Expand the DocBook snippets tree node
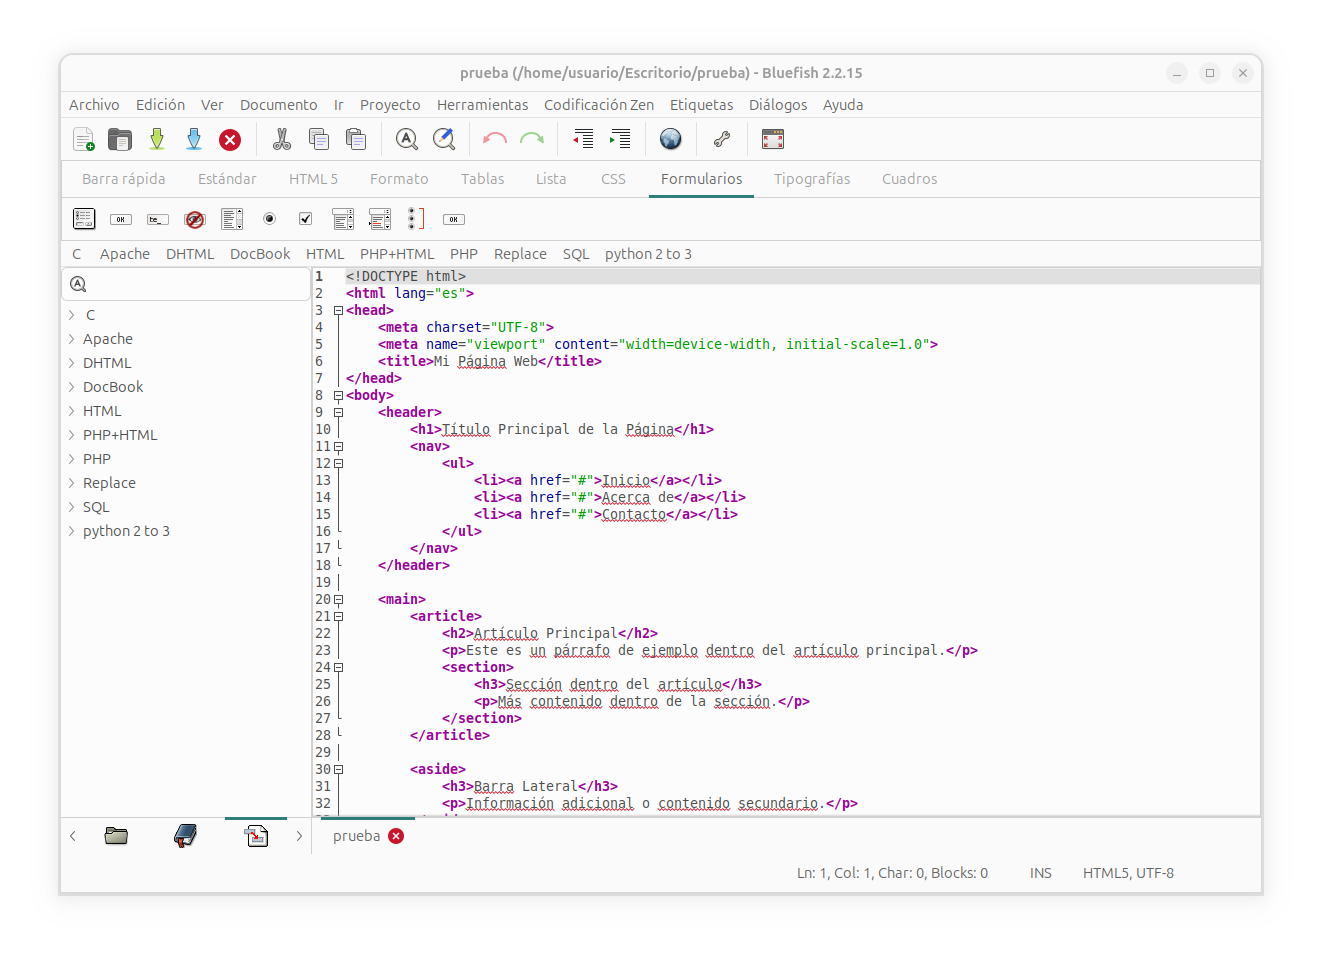The image size is (1322, 959). 72,387
